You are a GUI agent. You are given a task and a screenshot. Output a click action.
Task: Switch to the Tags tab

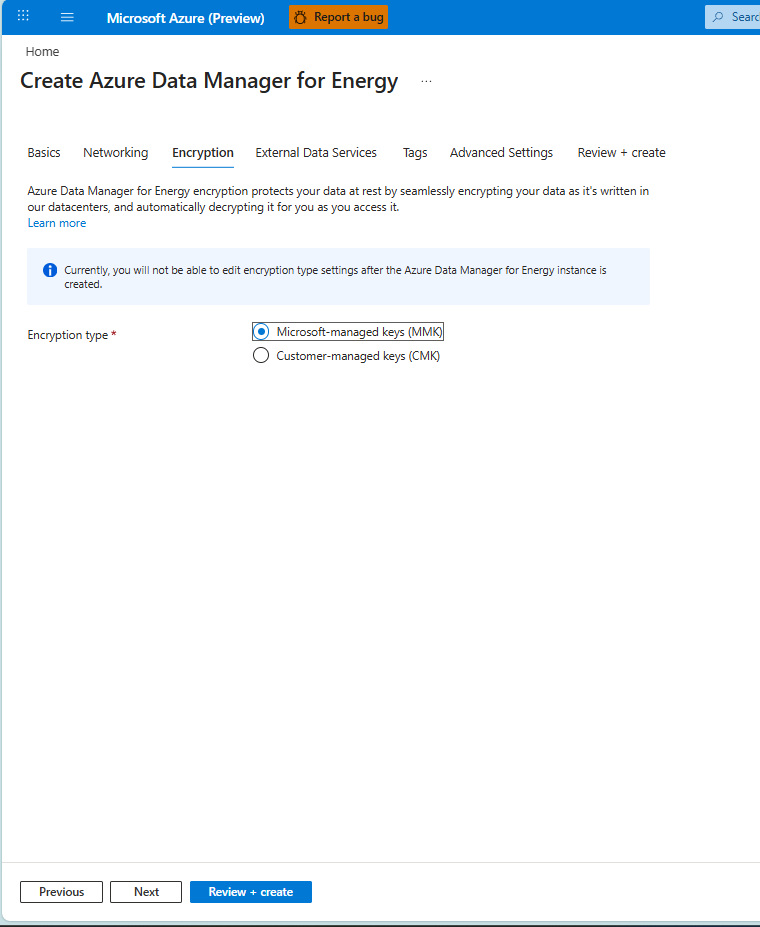click(415, 153)
